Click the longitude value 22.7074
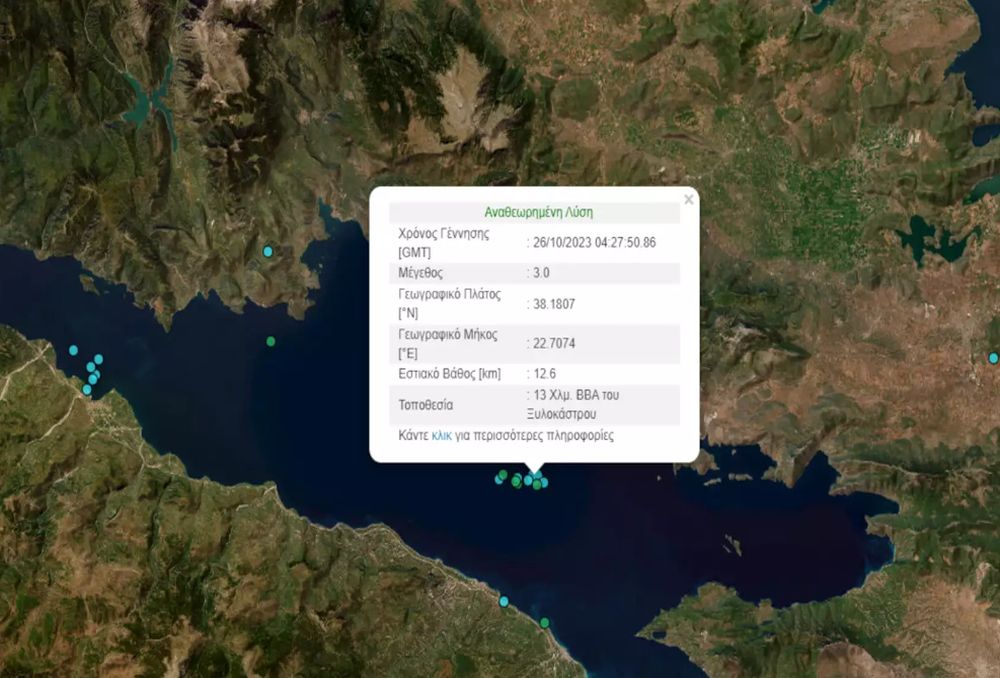The width and height of the screenshot is (1000, 678). pyautogui.click(x=553, y=343)
